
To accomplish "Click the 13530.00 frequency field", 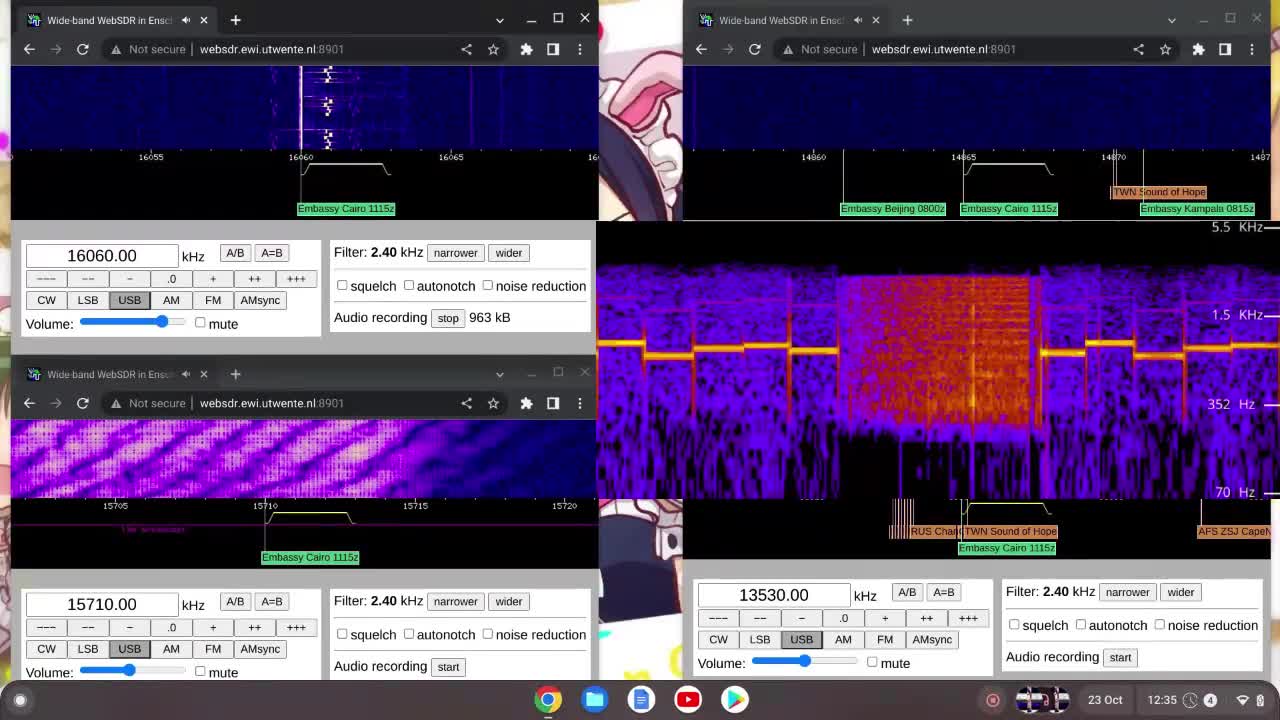I will pyautogui.click(x=773, y=595).
